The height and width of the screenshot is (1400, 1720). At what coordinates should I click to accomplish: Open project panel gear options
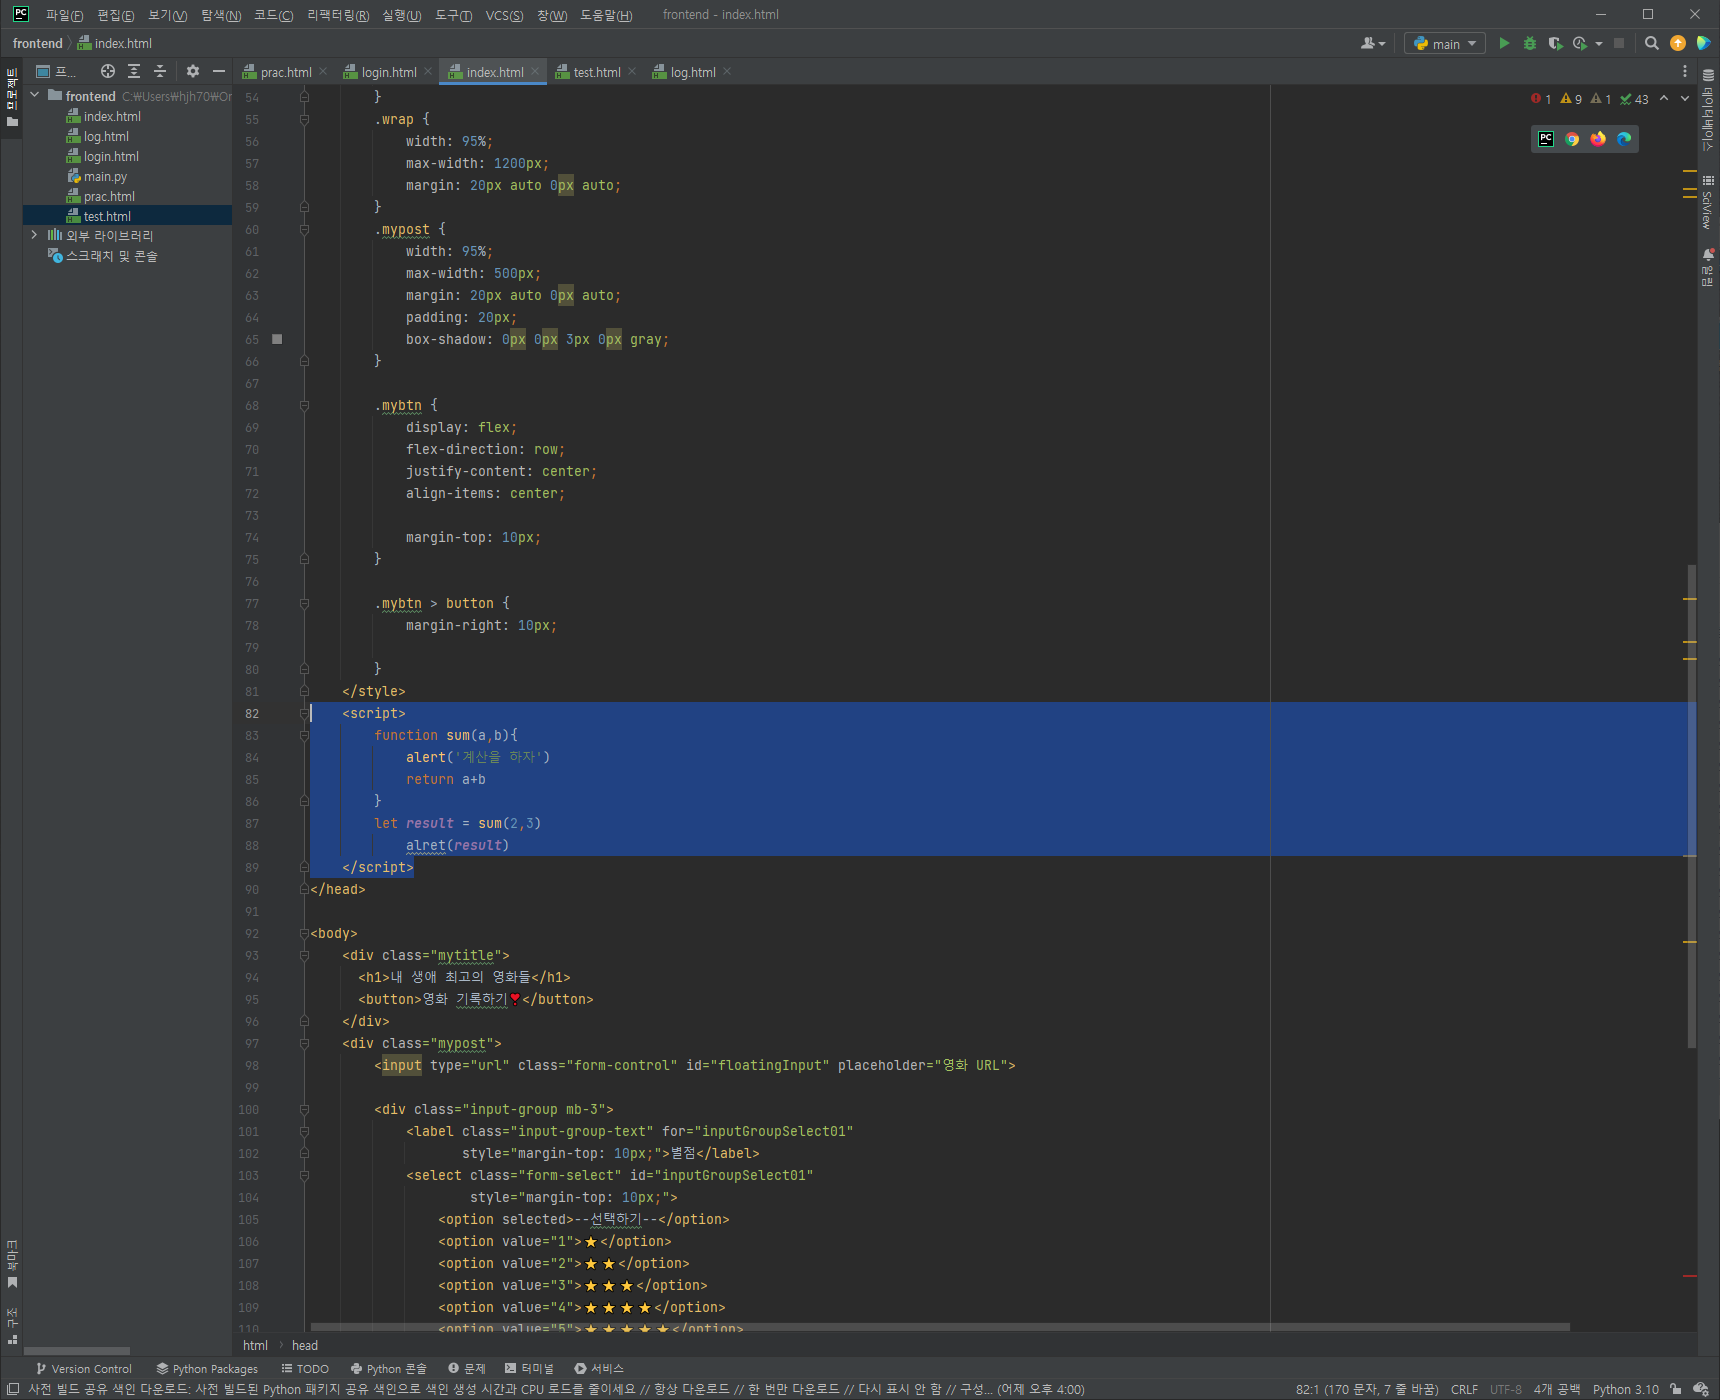pyautogui.click(x=193, y=71)
